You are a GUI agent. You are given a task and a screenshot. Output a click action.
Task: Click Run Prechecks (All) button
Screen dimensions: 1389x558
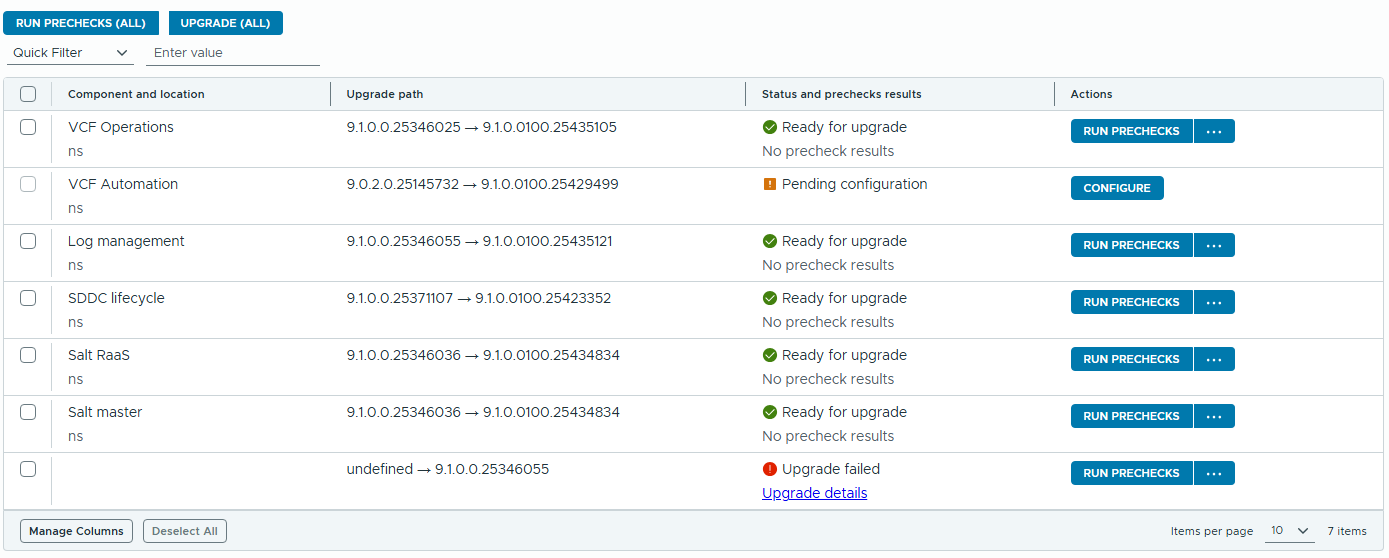[x=81, y=23]
